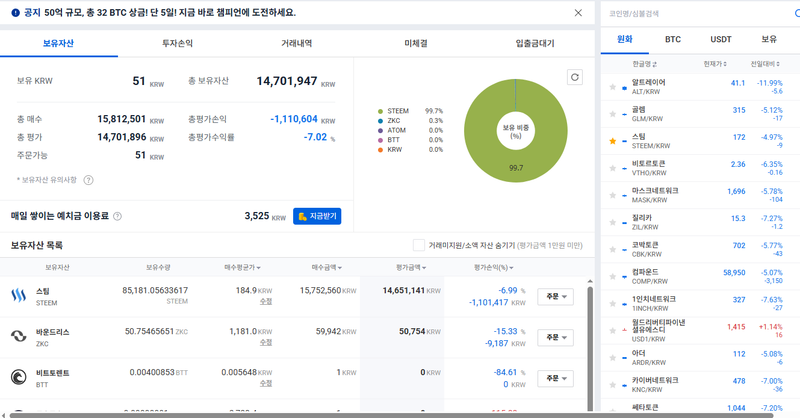The image size is (800, 418).
Task: Click the help icon next to 보유자산 유의사항
Action: (x=88, y=180)
